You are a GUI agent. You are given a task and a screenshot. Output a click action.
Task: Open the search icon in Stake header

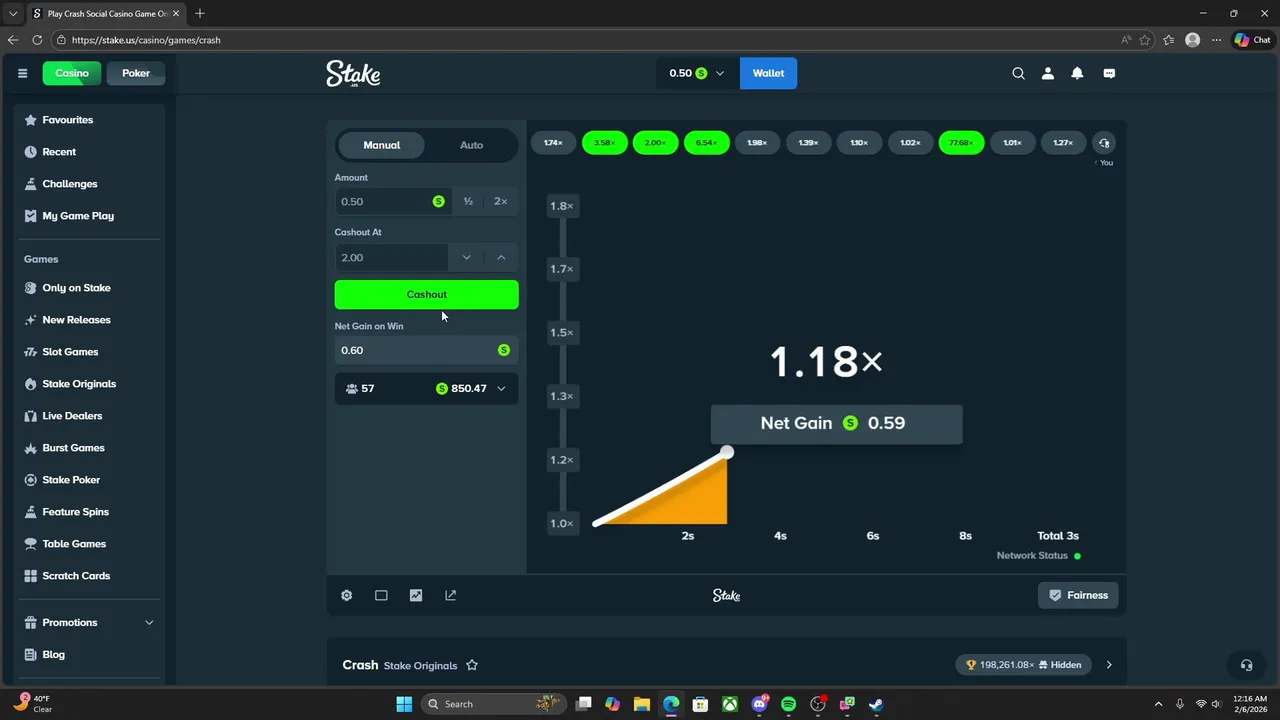tap(1018, 73)
